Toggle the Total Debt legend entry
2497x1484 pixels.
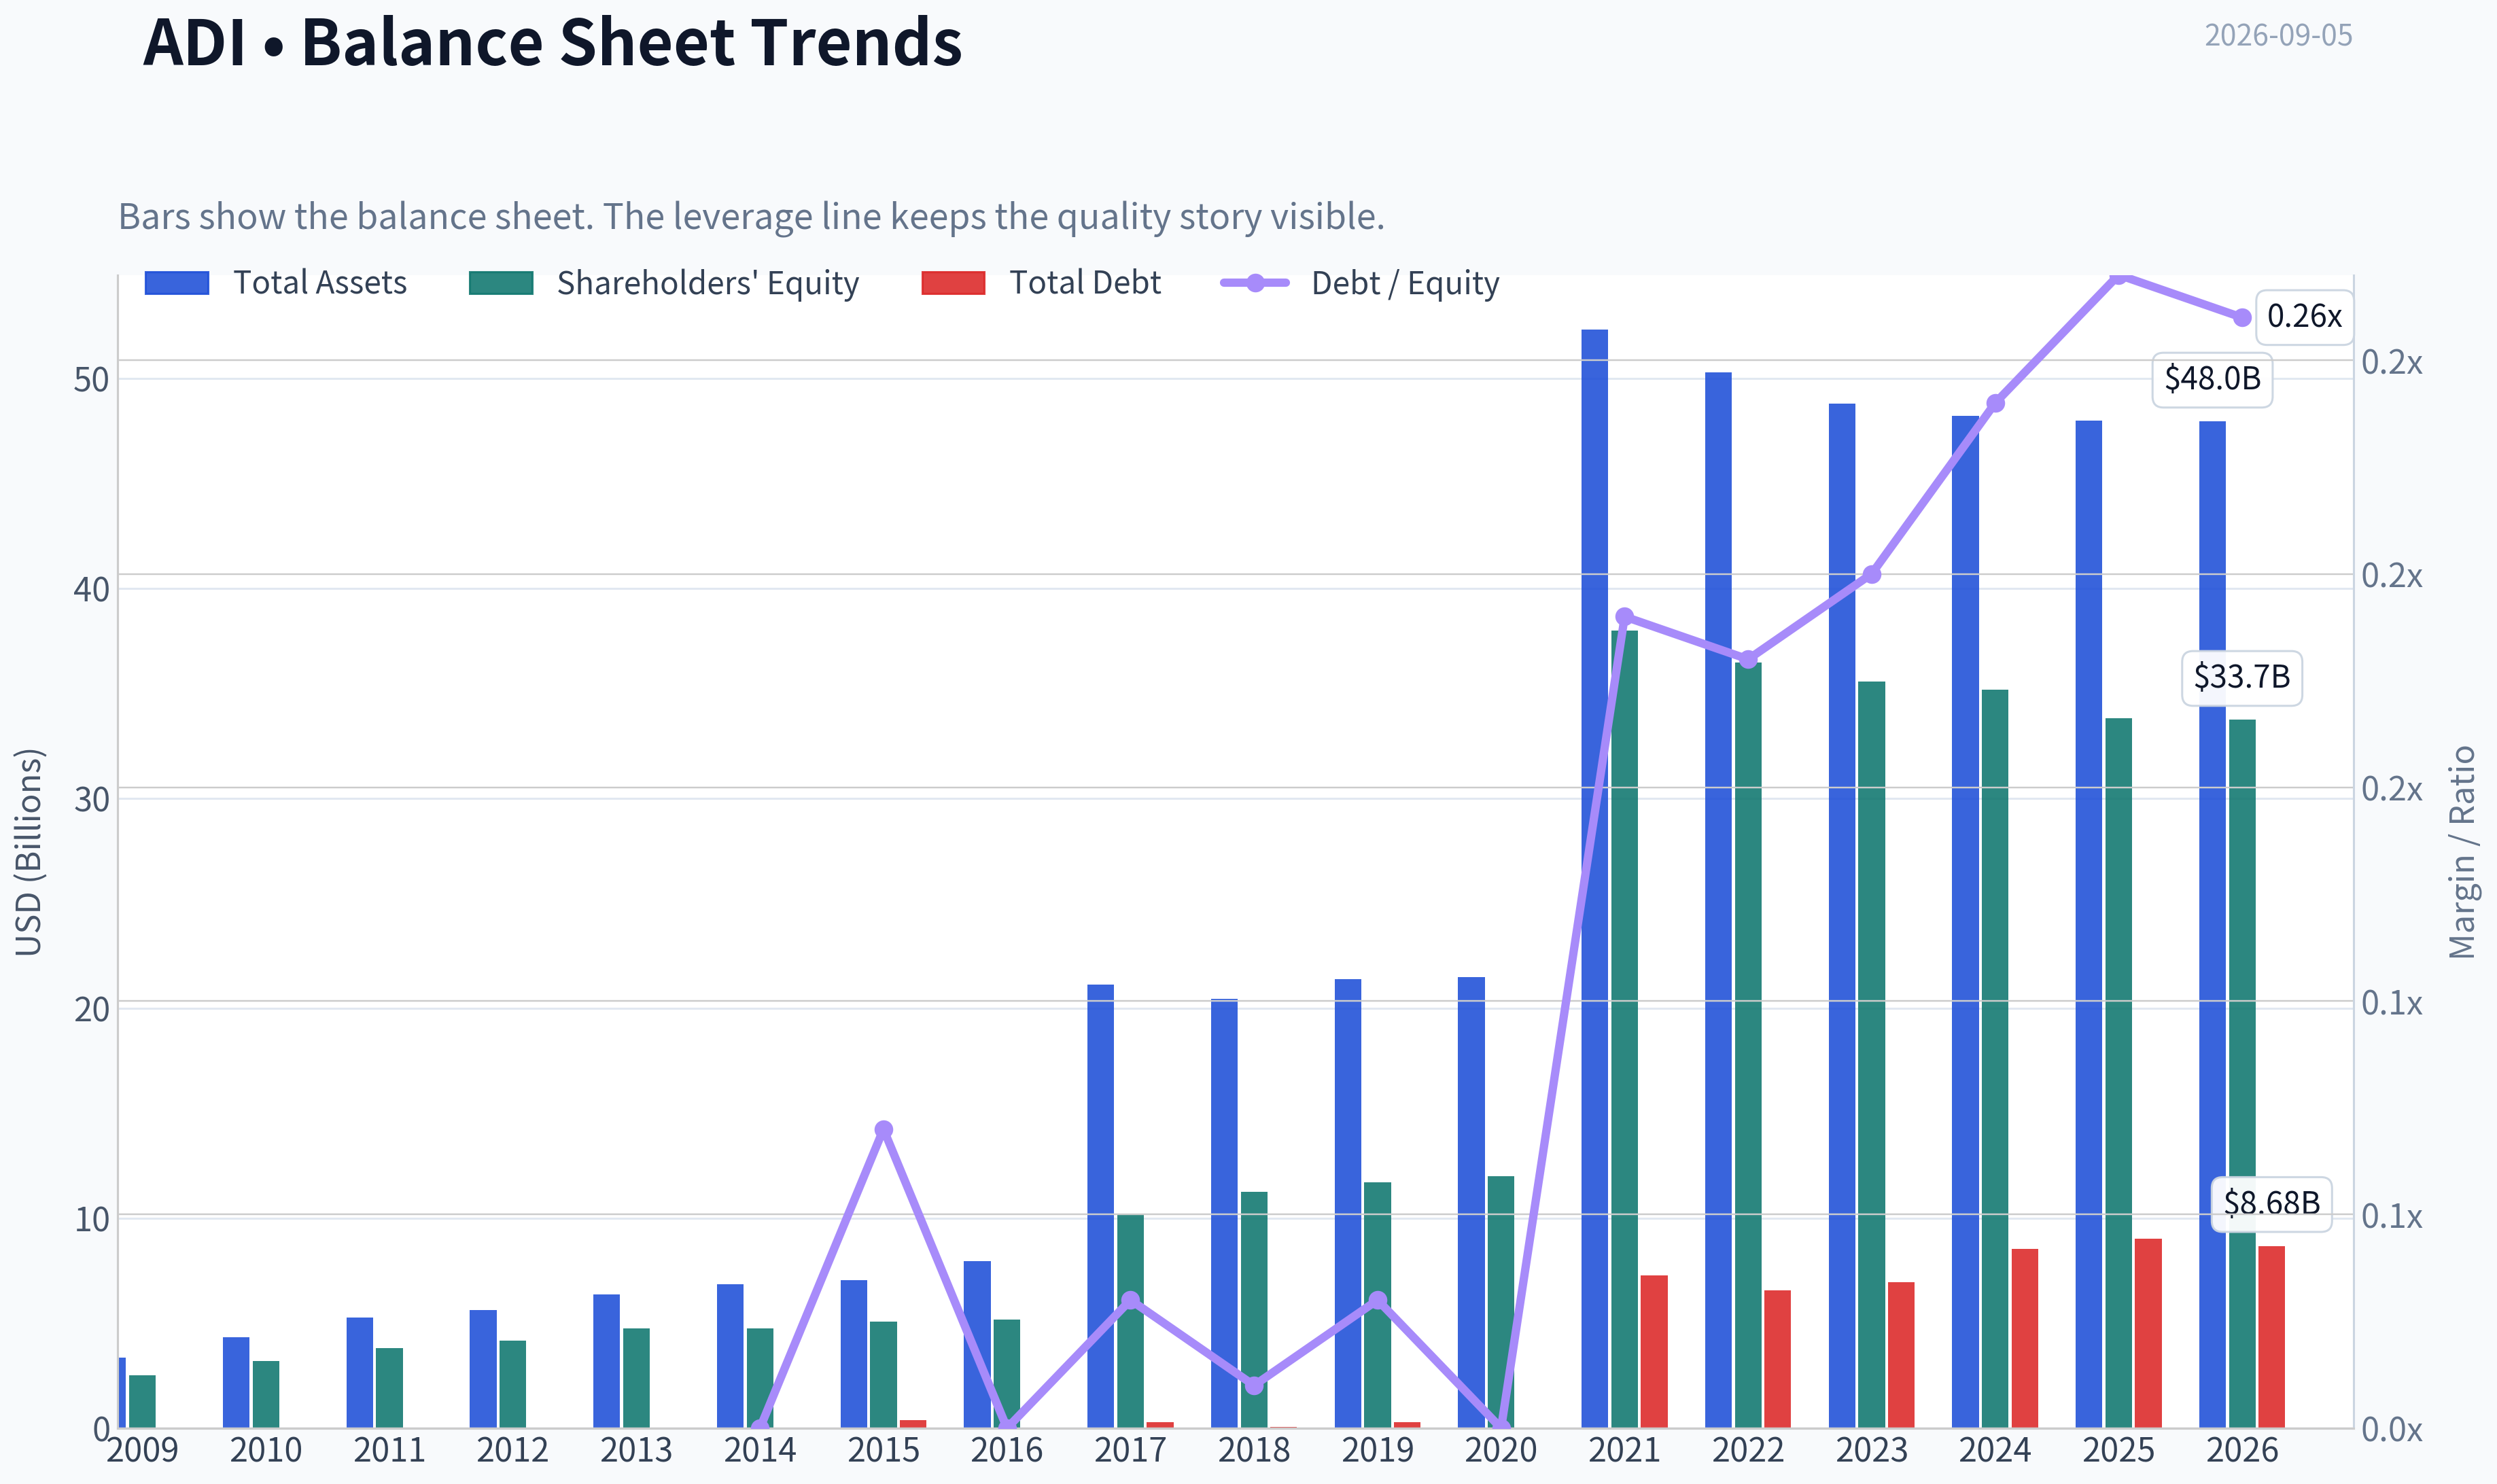tap(1041, 283)
